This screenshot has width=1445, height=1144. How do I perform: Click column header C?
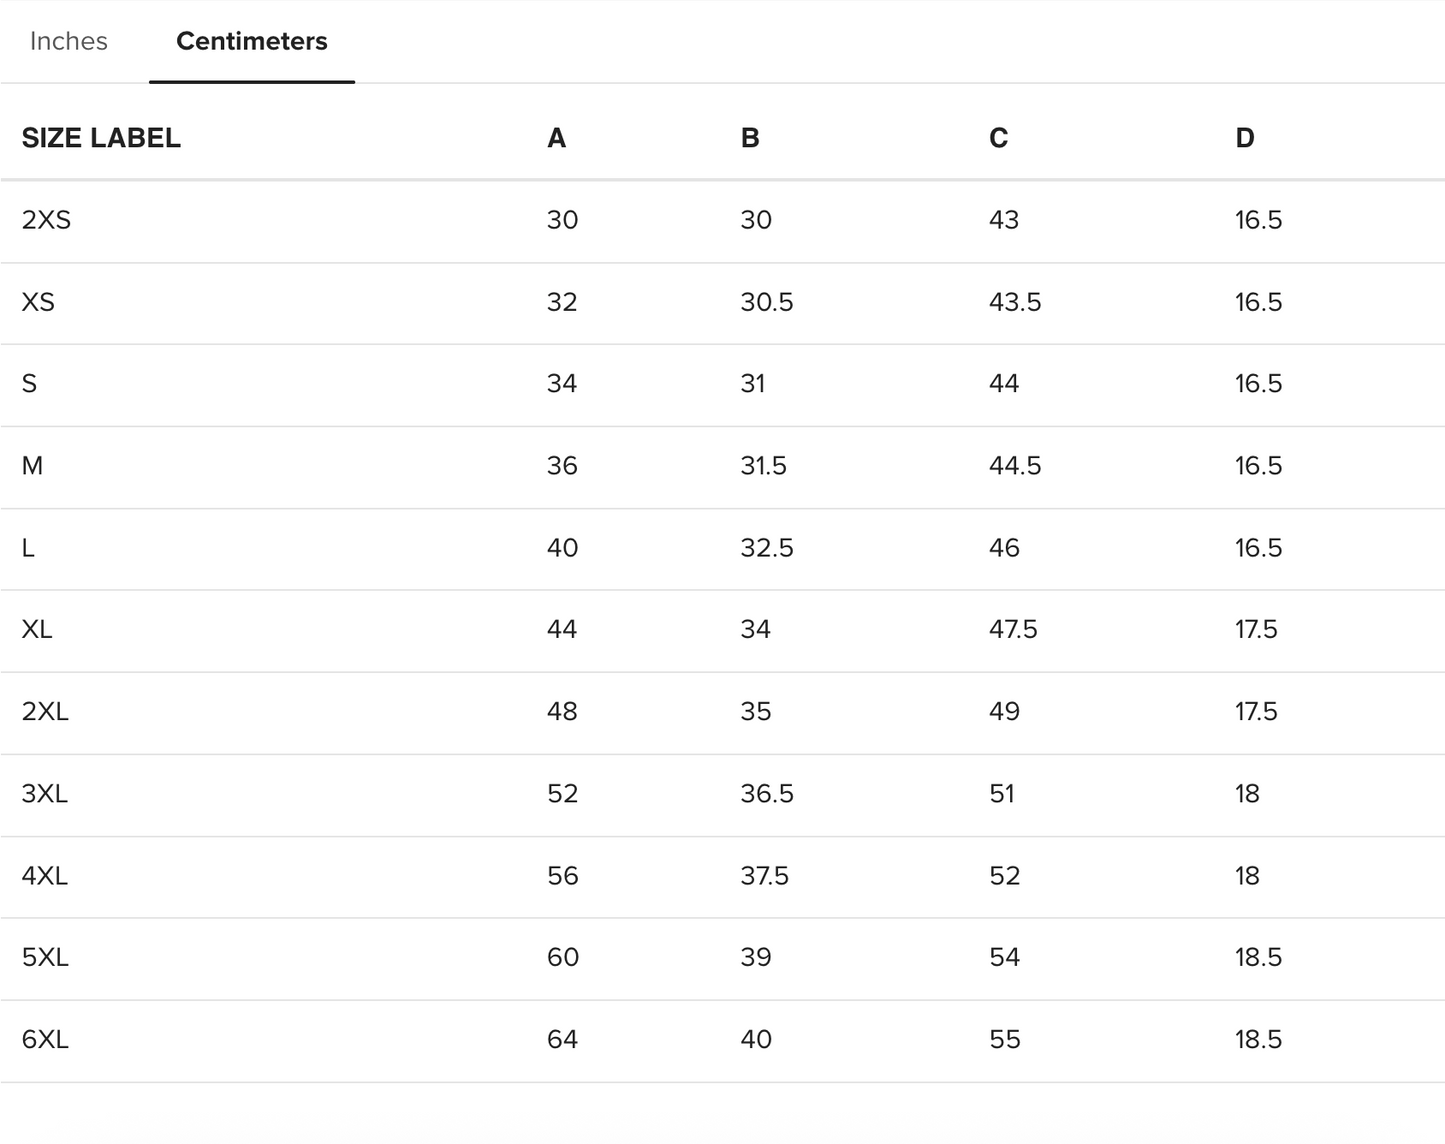pos(998,138)
